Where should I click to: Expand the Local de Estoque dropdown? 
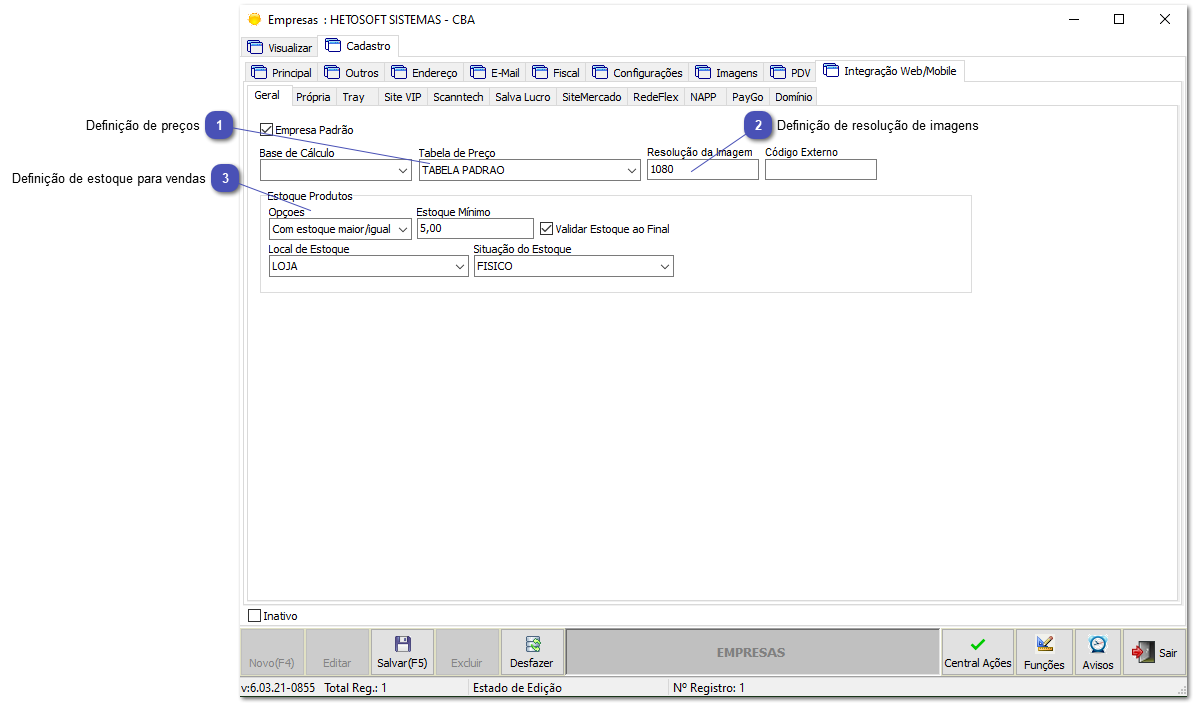[459, 265]
